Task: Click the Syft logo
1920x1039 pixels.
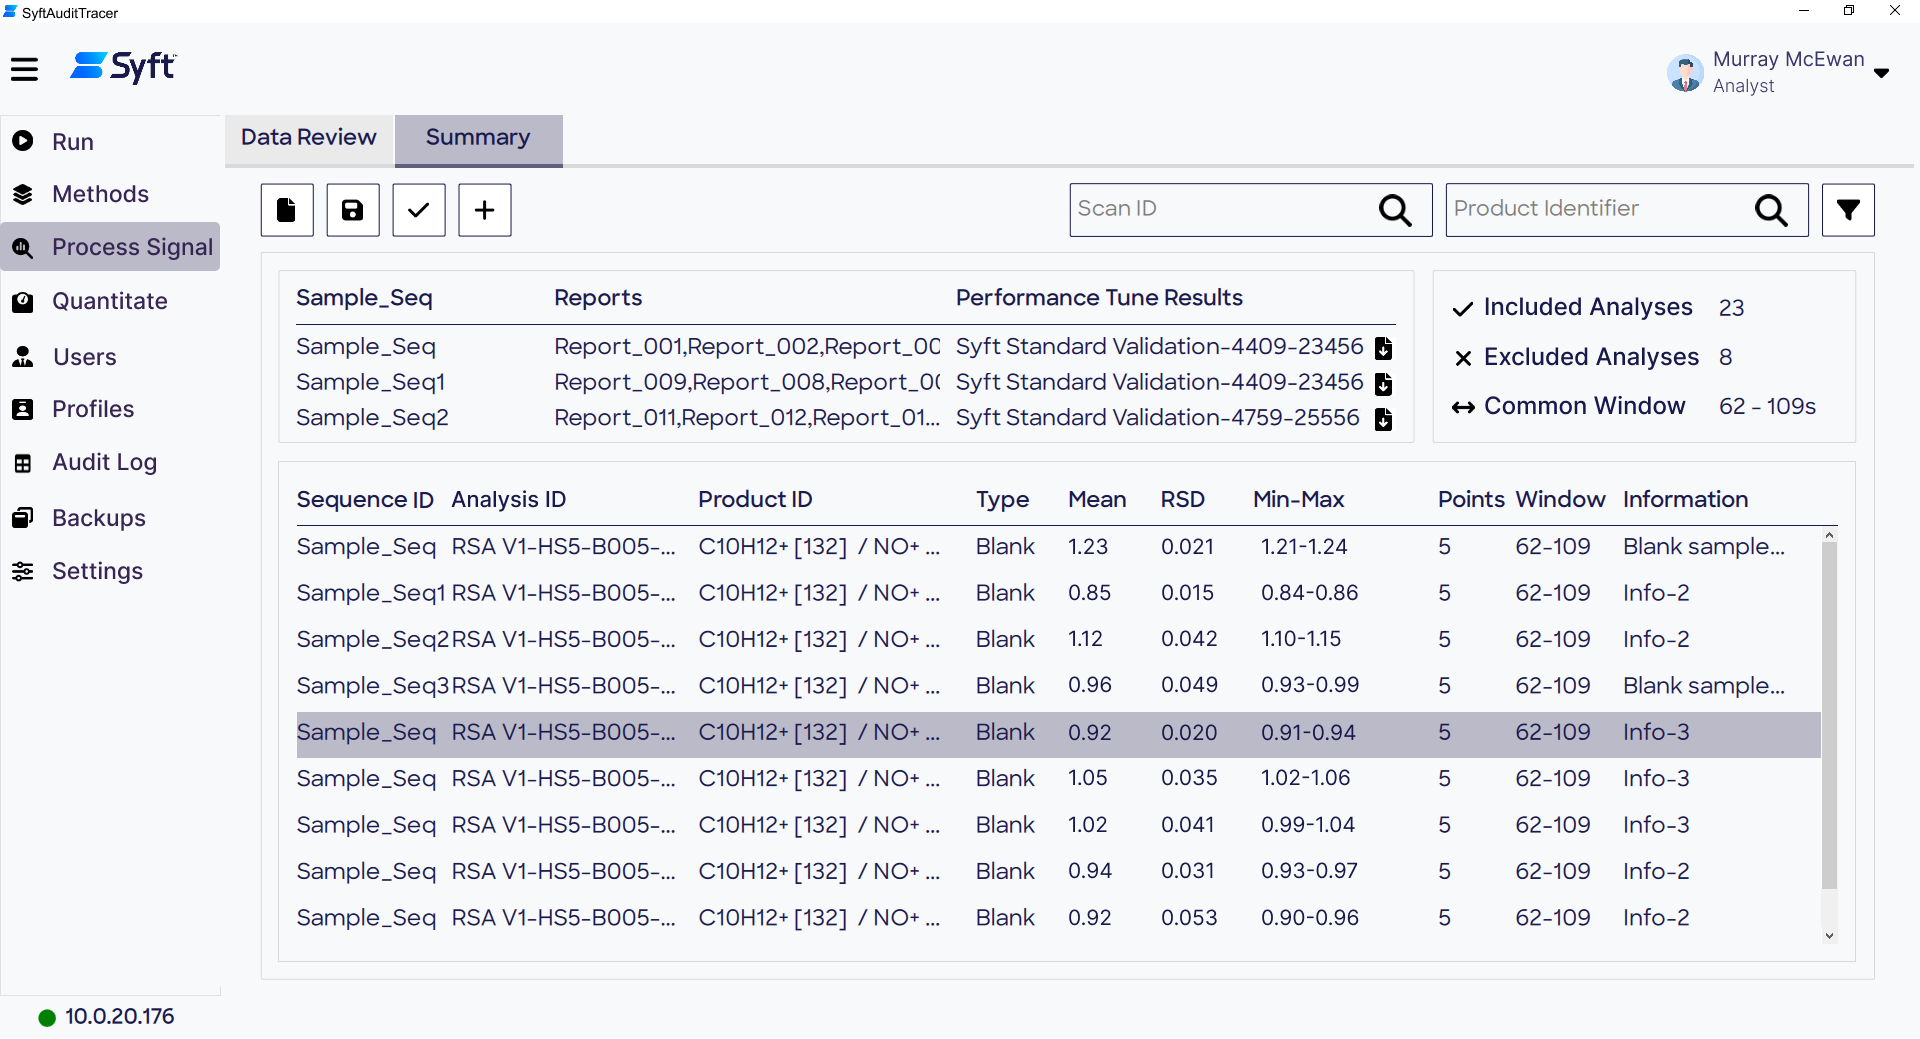Action: pyautogui.click(x=124, y=67)
